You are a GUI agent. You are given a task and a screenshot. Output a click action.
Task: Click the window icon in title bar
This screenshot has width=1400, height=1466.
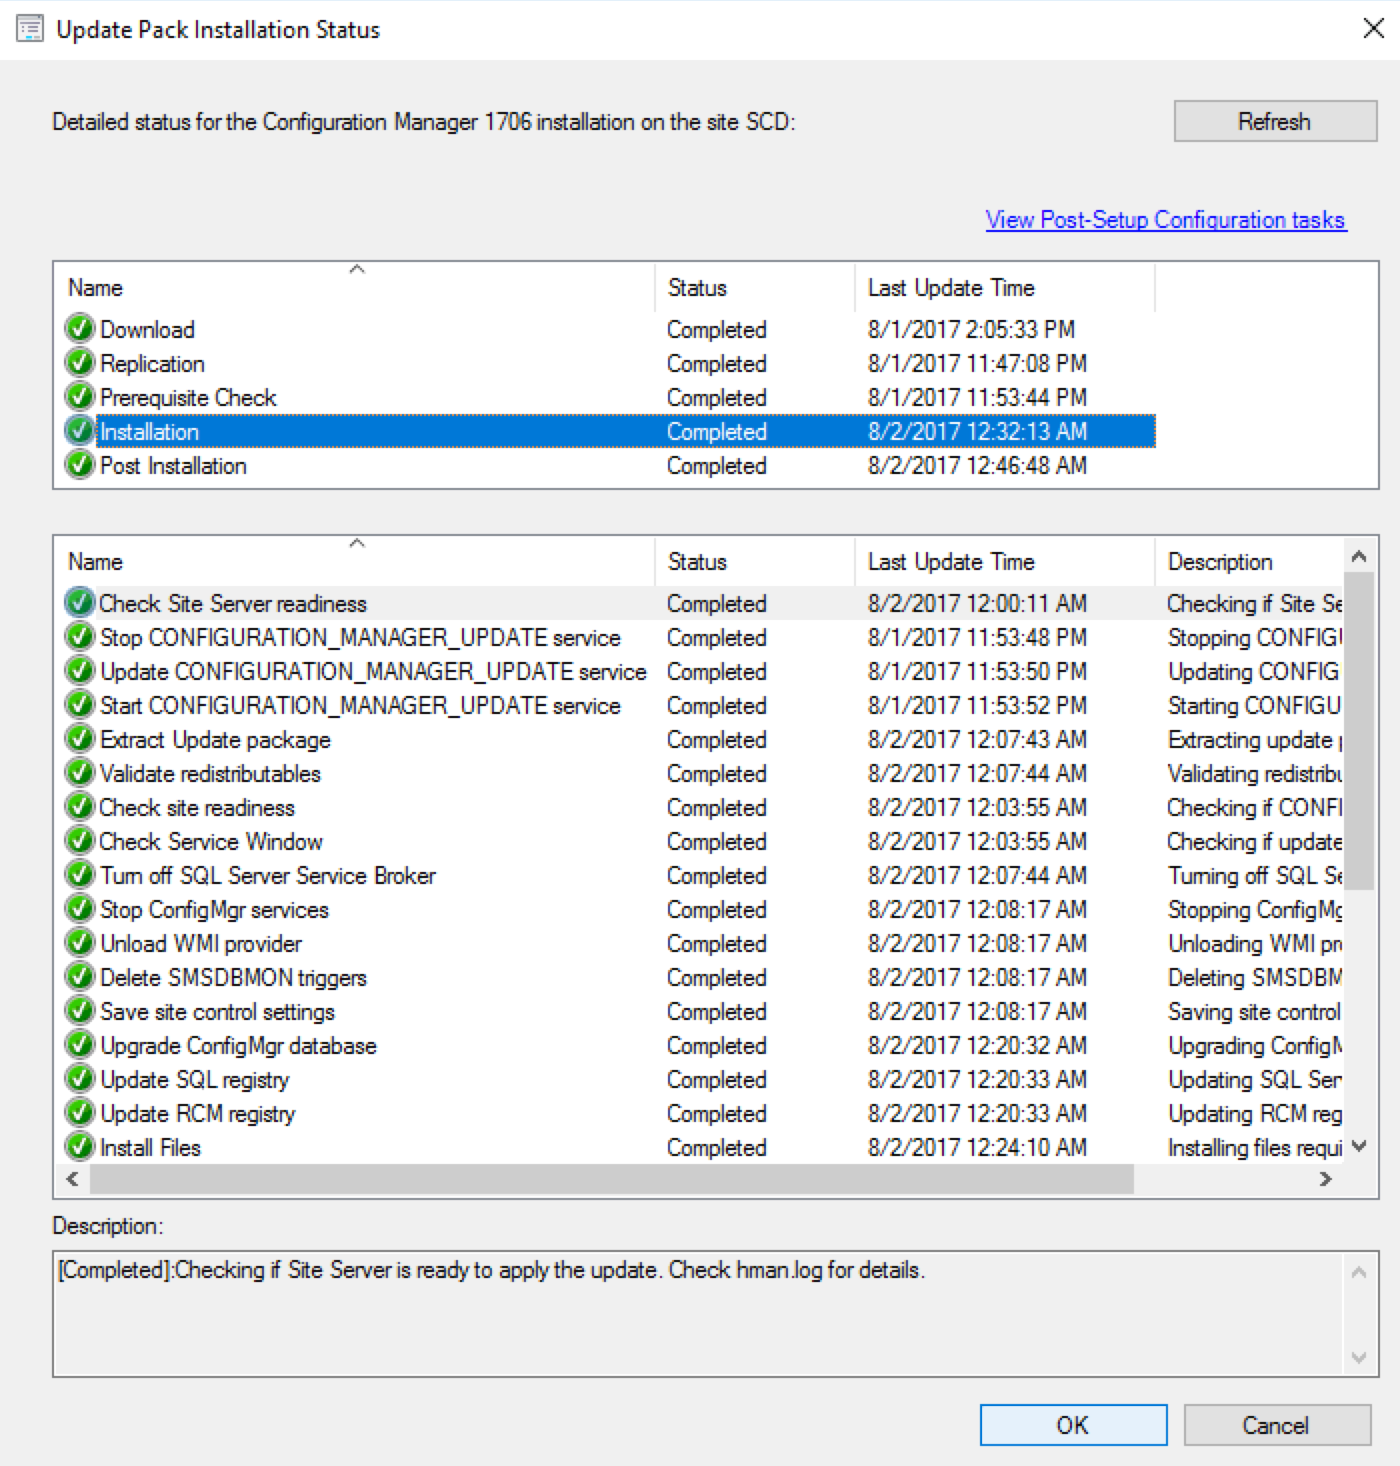[x=30, y=29]
